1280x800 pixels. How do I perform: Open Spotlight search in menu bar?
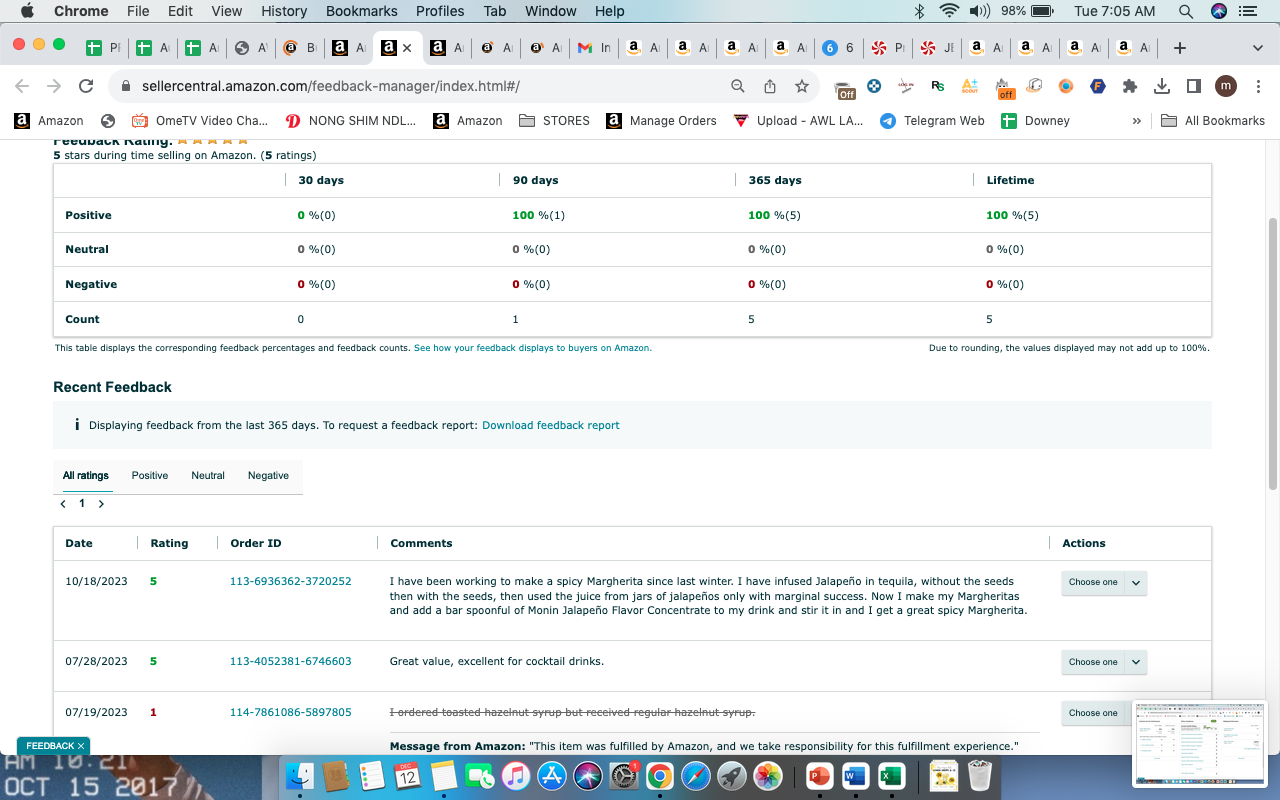1186,11
